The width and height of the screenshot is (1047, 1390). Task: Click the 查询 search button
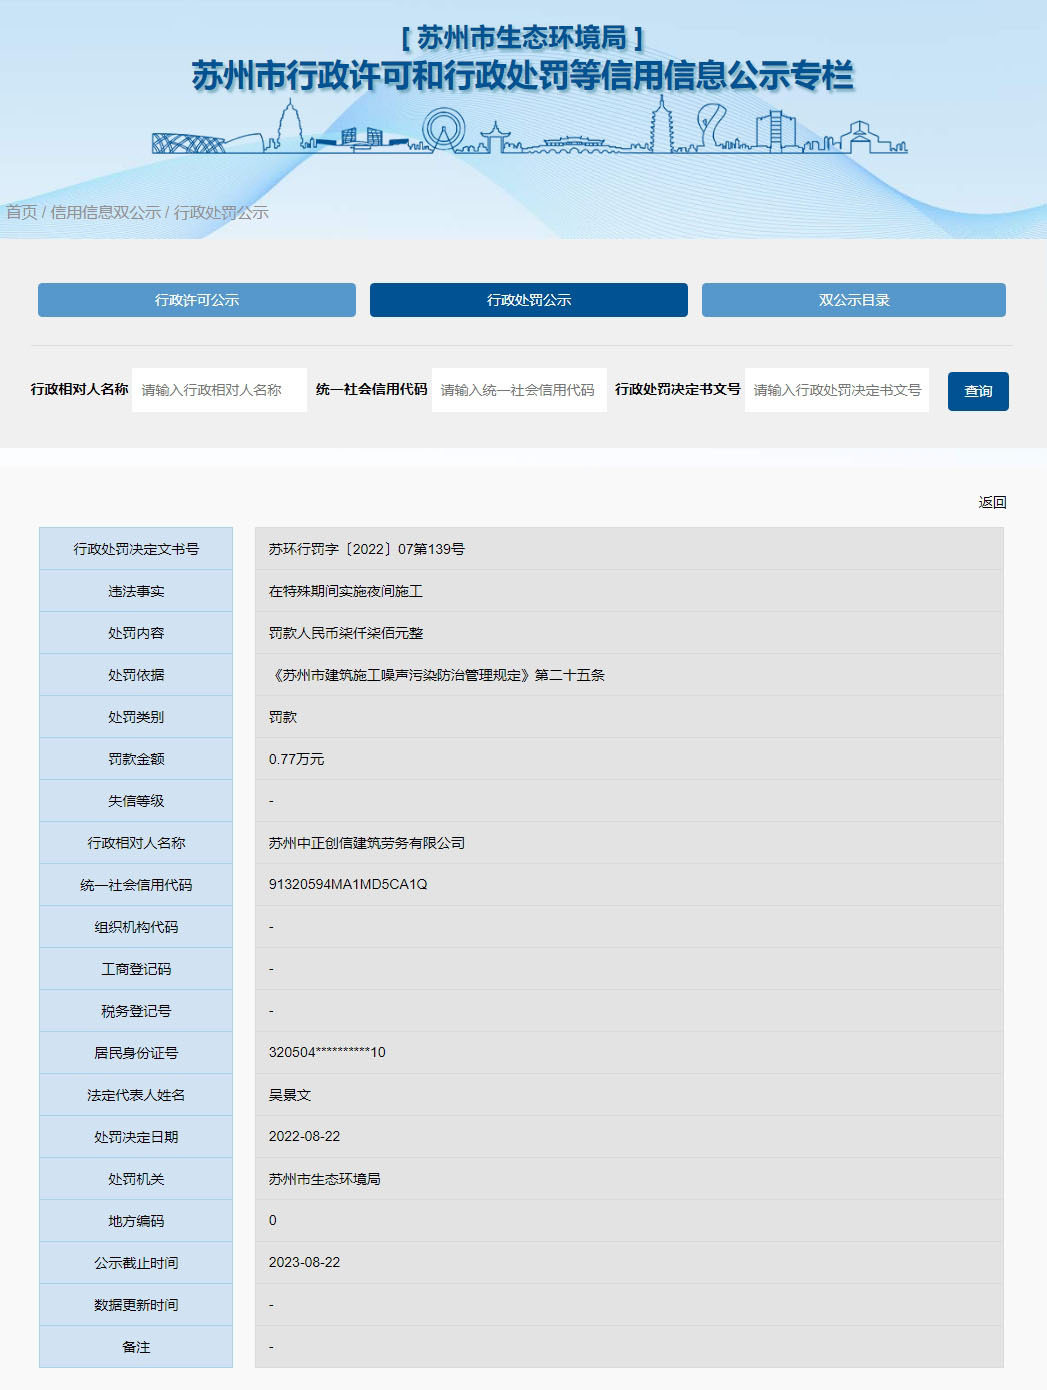[x=978, y=391]
